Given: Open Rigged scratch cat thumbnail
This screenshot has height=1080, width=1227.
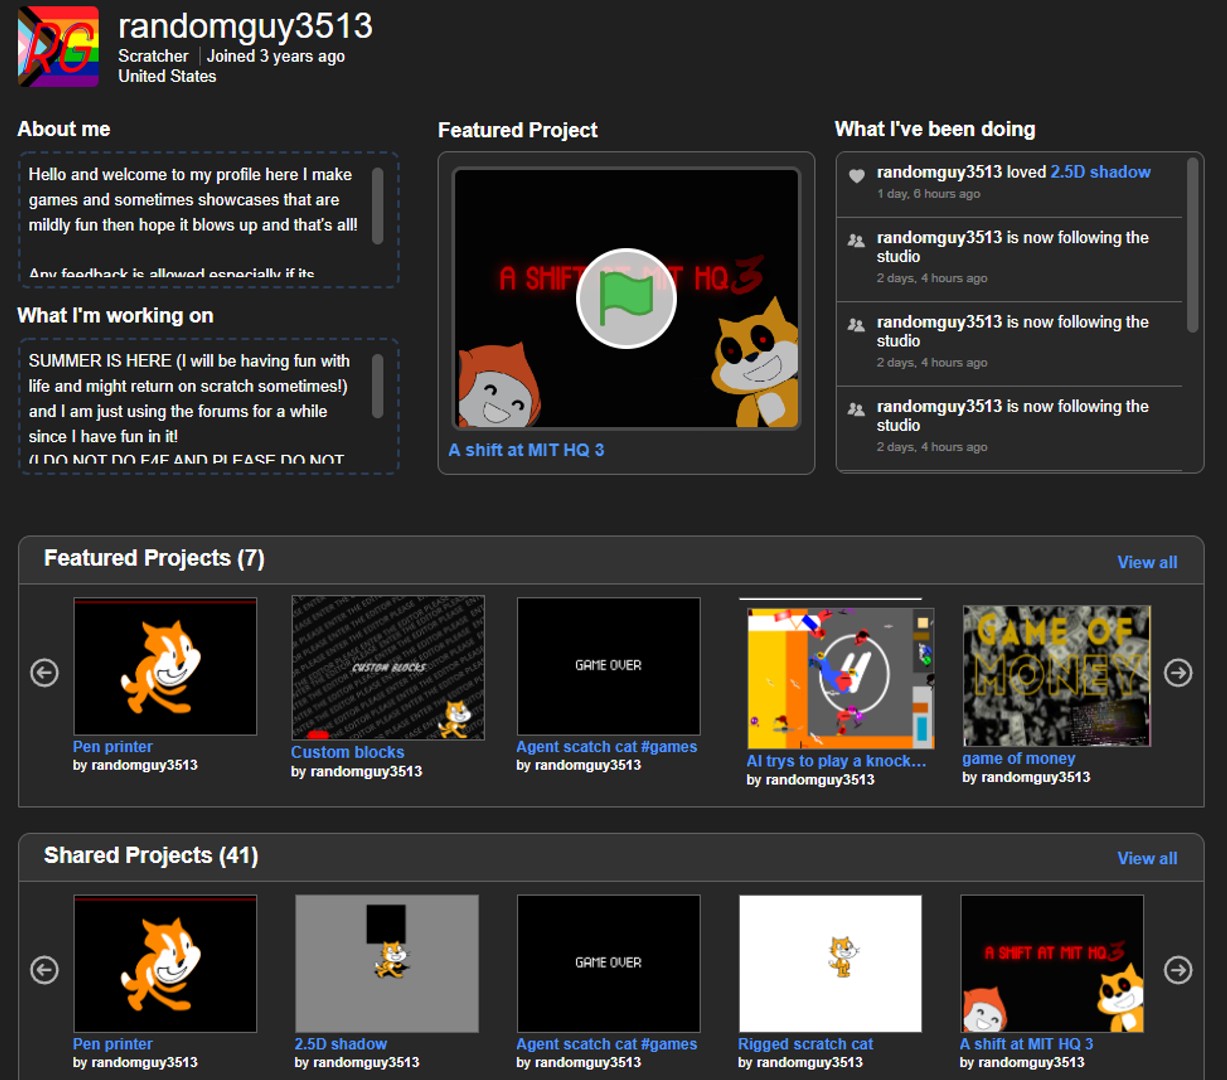Looking at the screenshot, I should pos(830,963).
